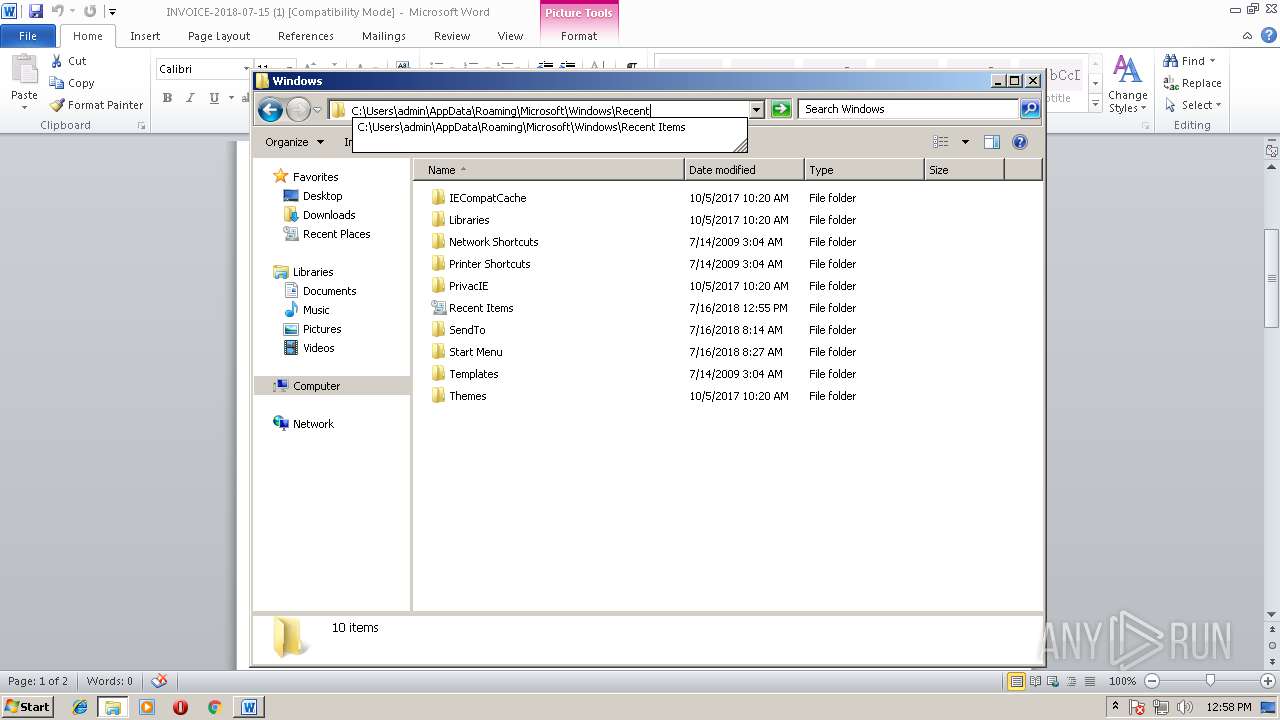Click the Action Center flag in system tray
This screenshot has height=720, width=1280.
coord(1137,707)
